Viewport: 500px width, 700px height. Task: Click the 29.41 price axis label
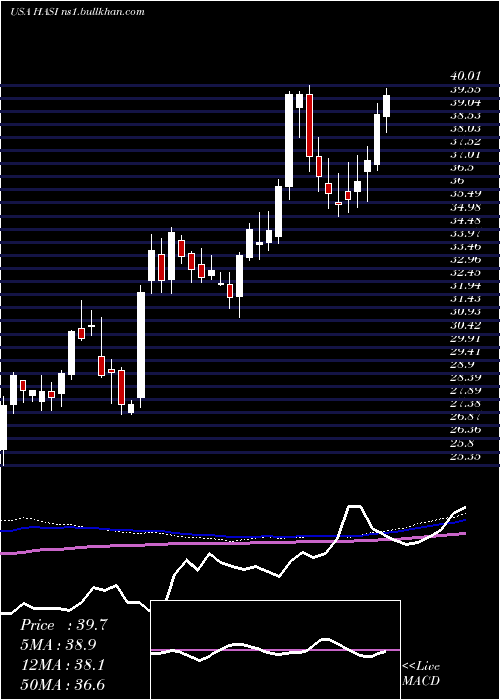(x=466, y=351)
